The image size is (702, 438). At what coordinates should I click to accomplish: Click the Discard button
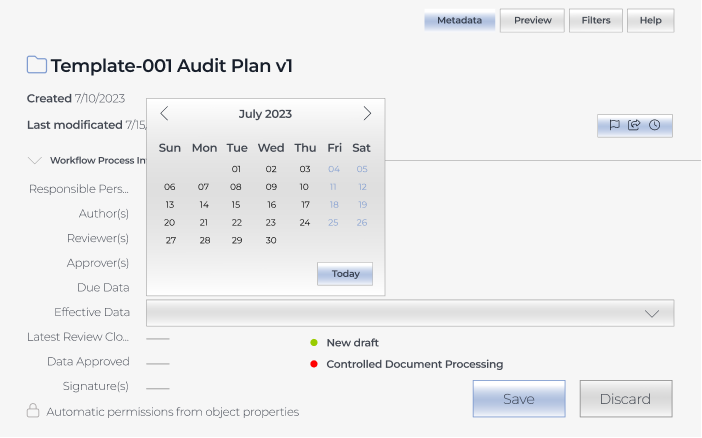(x=625, y=399)
